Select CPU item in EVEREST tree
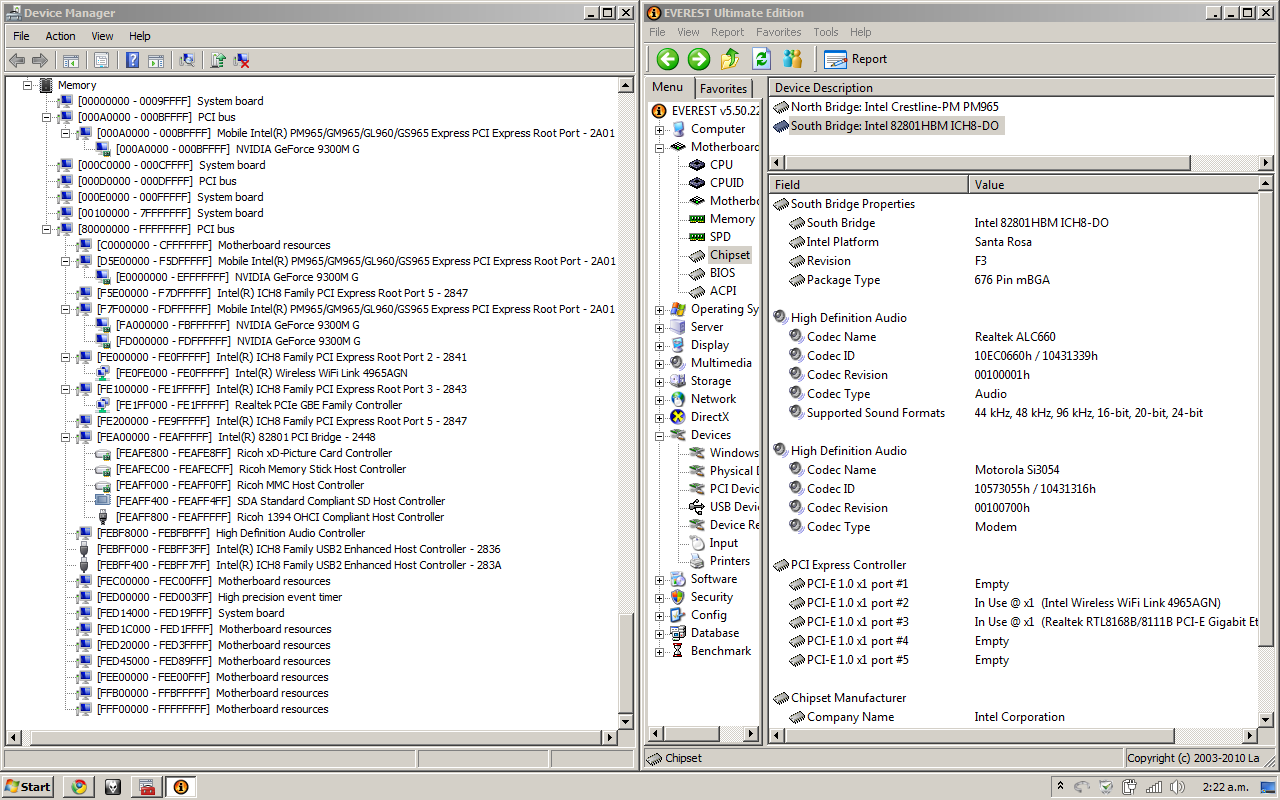The image size is (1280, 800). tap(721, 165)
